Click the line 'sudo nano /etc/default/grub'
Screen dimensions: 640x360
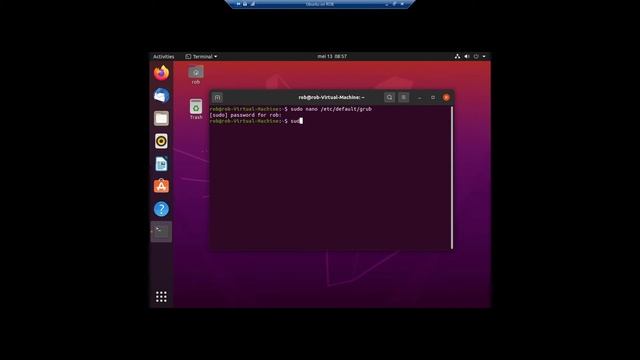coord(331,109)
